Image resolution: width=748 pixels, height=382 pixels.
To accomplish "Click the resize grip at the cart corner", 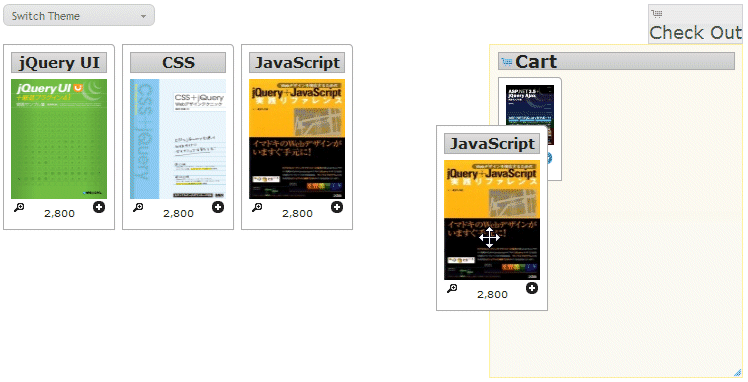I will (738, 372).
